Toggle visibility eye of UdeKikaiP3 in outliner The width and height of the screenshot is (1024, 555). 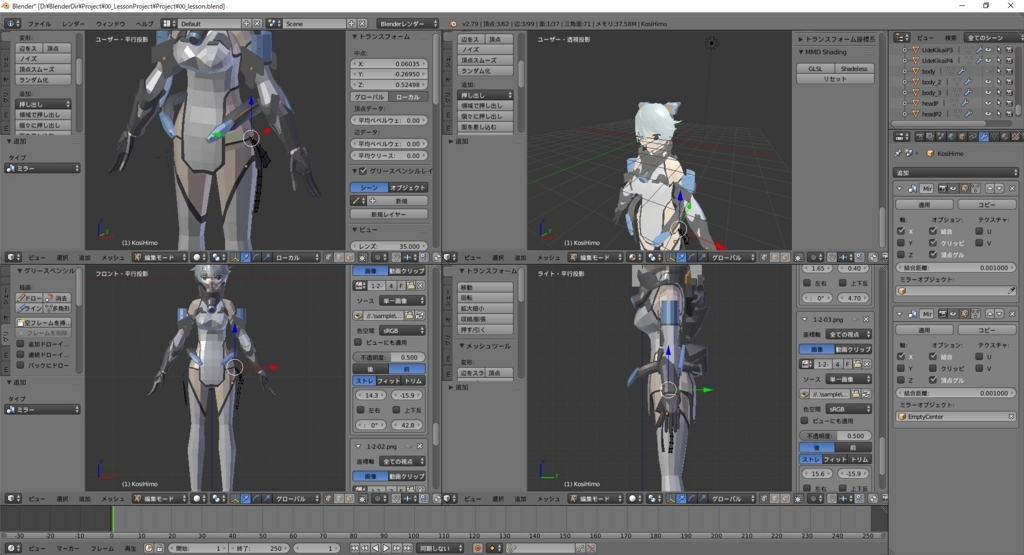point(988,50)
